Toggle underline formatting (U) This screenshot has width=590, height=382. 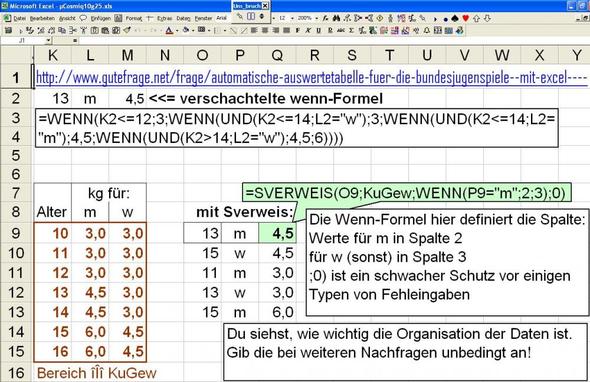[x=319, y=30]
